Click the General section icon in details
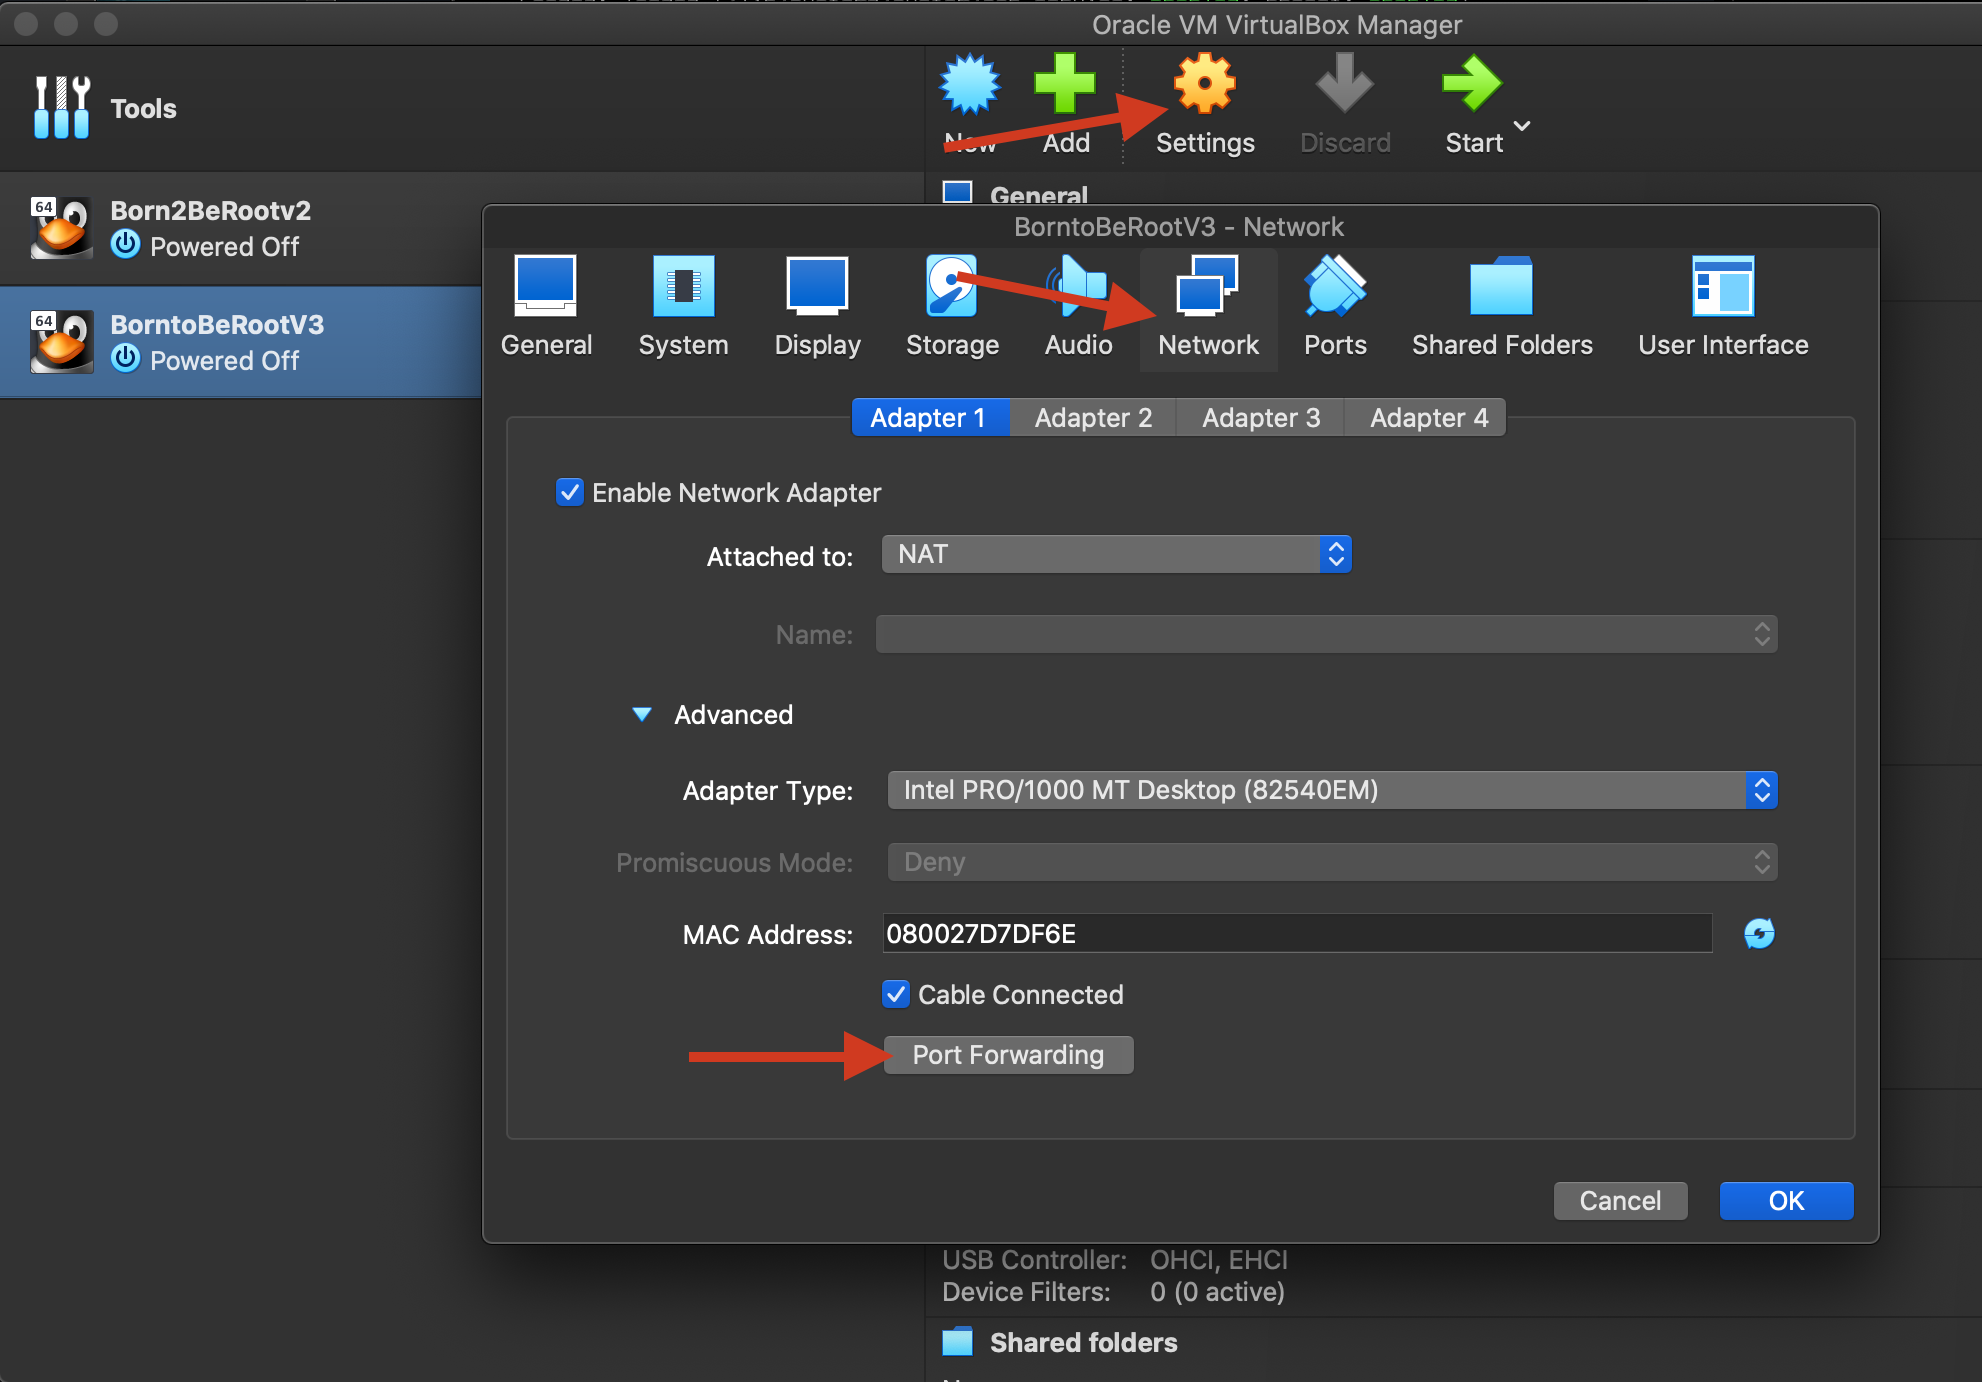1982x1382 pixels. [x=958, y=192]
